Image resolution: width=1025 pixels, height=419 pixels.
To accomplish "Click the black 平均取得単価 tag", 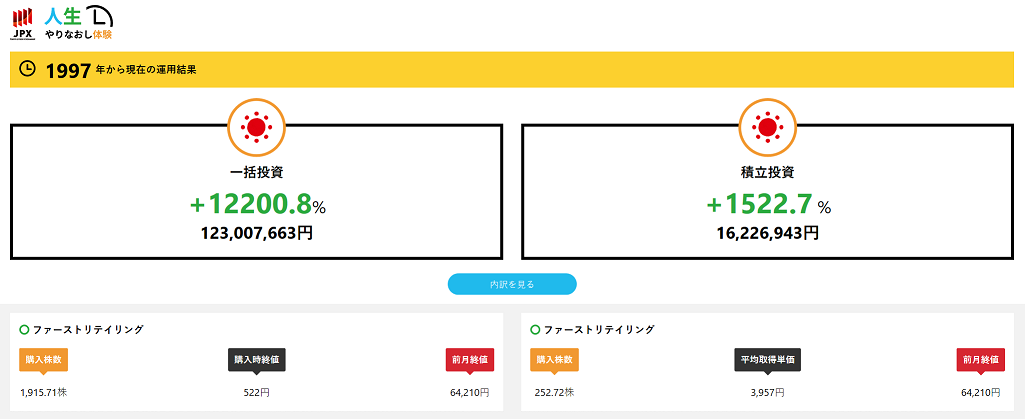I will click(x=768, y=360).
